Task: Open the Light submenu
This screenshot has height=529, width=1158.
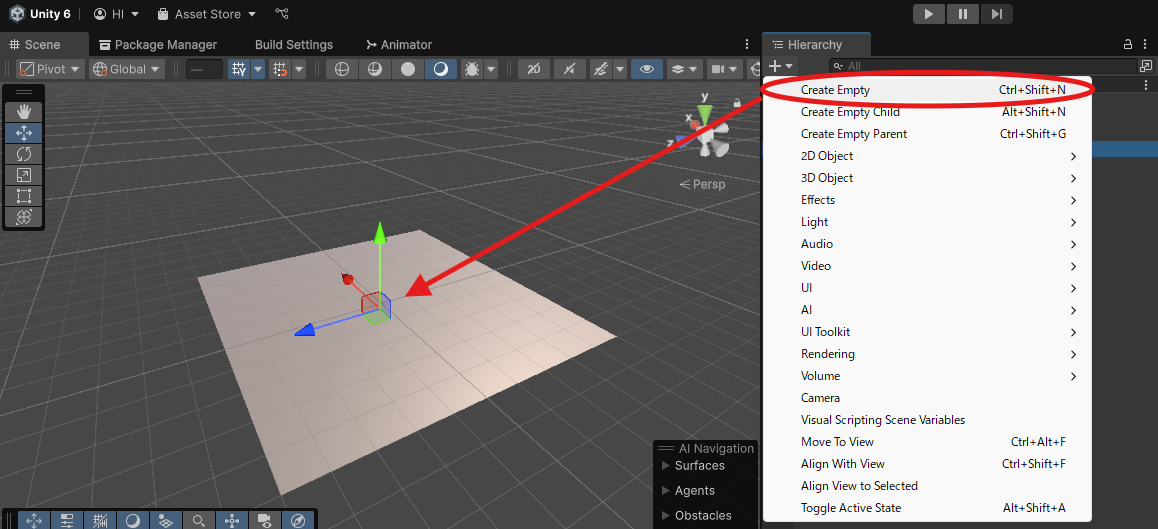Action: [x=927, y=222]
